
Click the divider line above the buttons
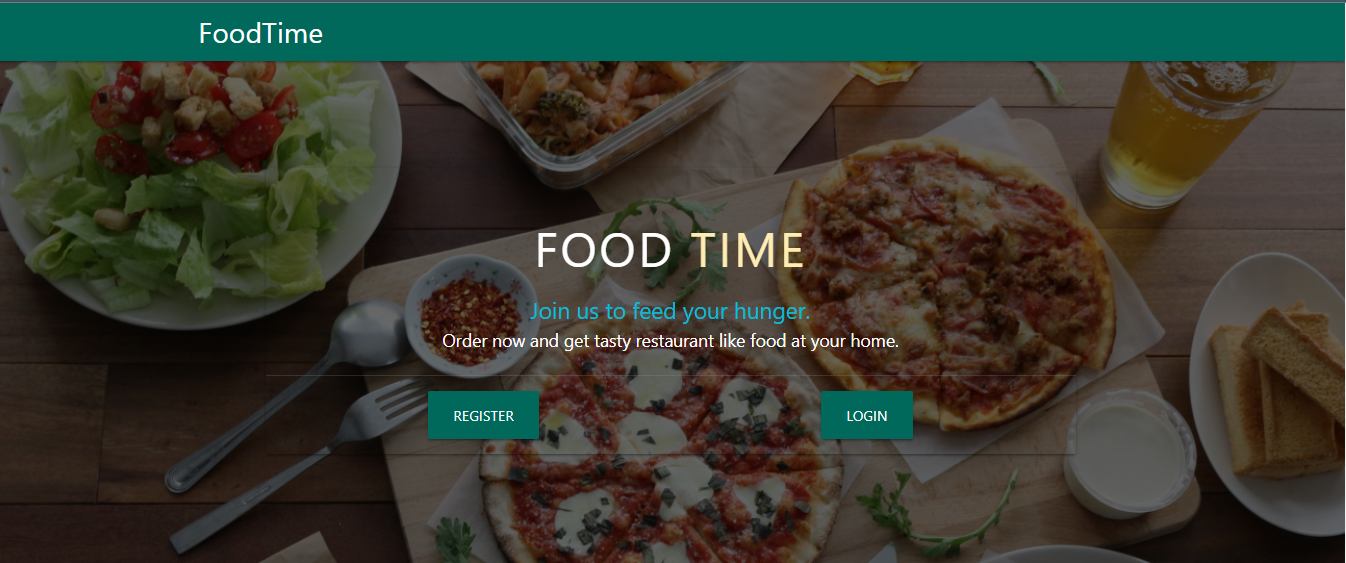pos(670,376)
